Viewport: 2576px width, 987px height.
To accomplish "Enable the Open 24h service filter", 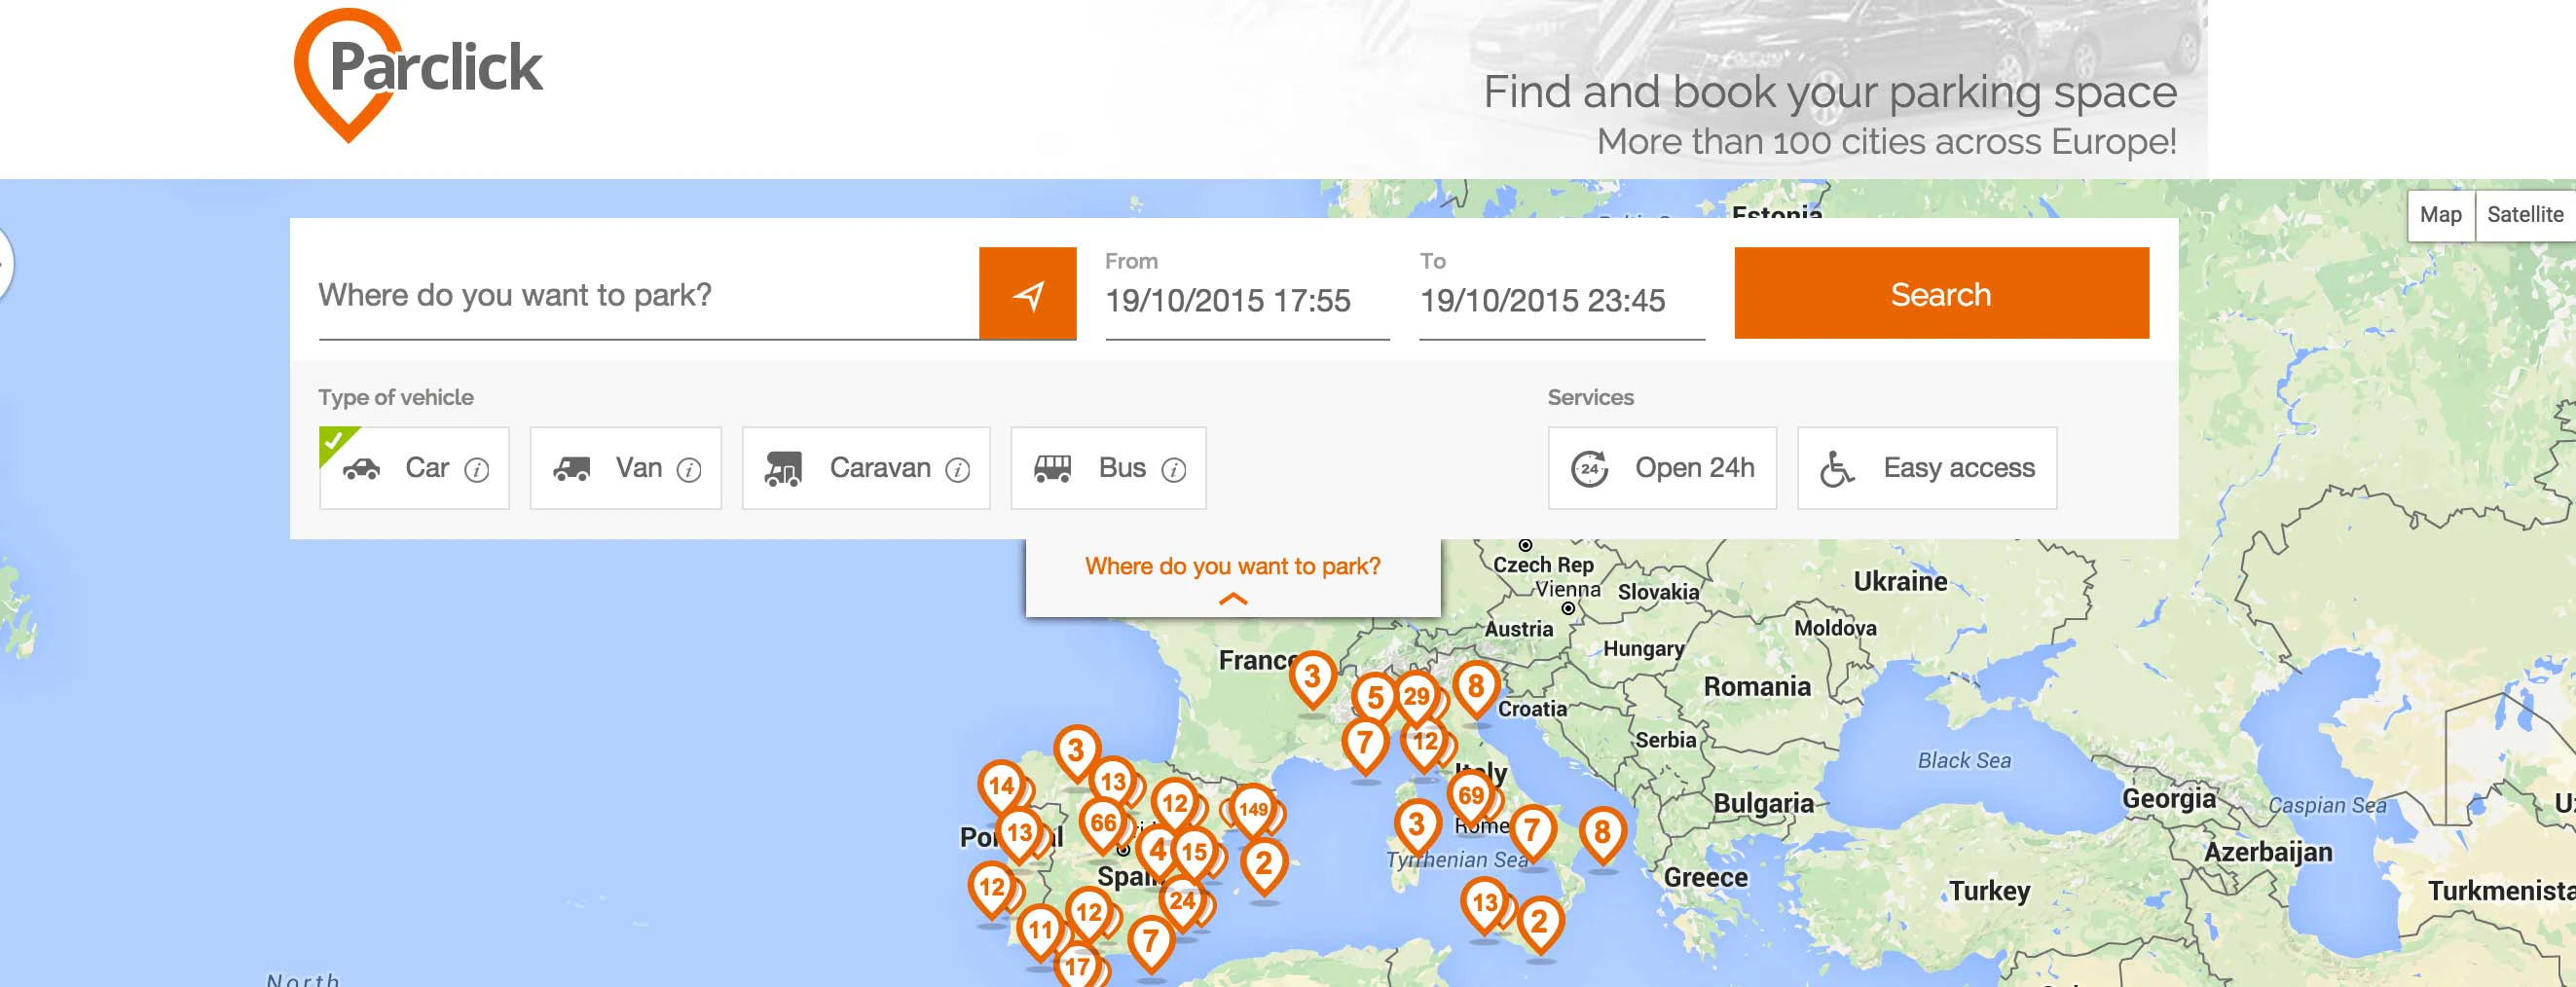I will click(x=1662, y=468).
